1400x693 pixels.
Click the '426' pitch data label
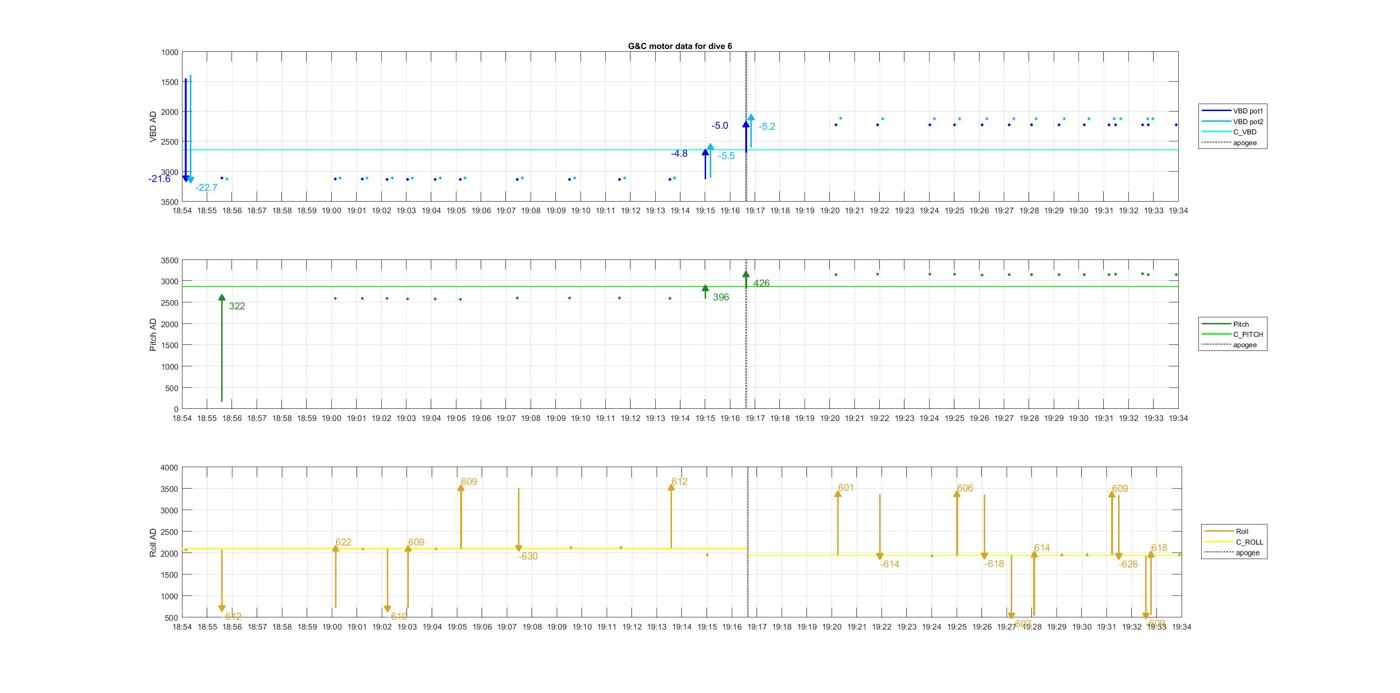[762, 283]
